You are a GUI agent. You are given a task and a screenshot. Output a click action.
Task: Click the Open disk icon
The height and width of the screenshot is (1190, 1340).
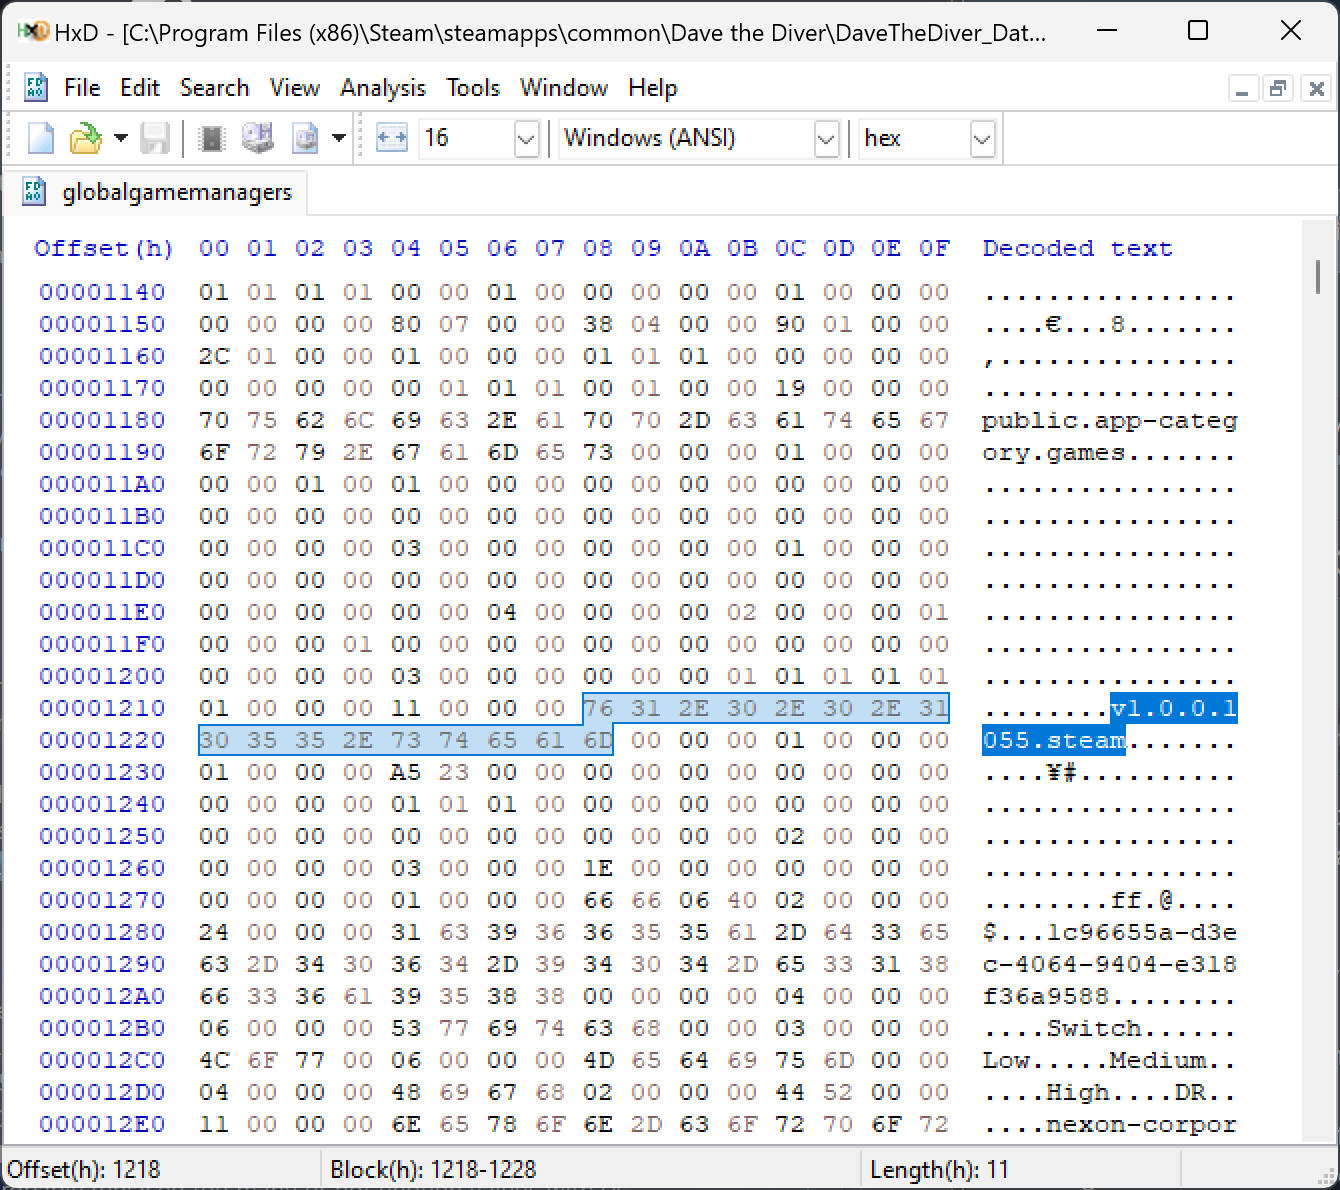coord(258,138)
